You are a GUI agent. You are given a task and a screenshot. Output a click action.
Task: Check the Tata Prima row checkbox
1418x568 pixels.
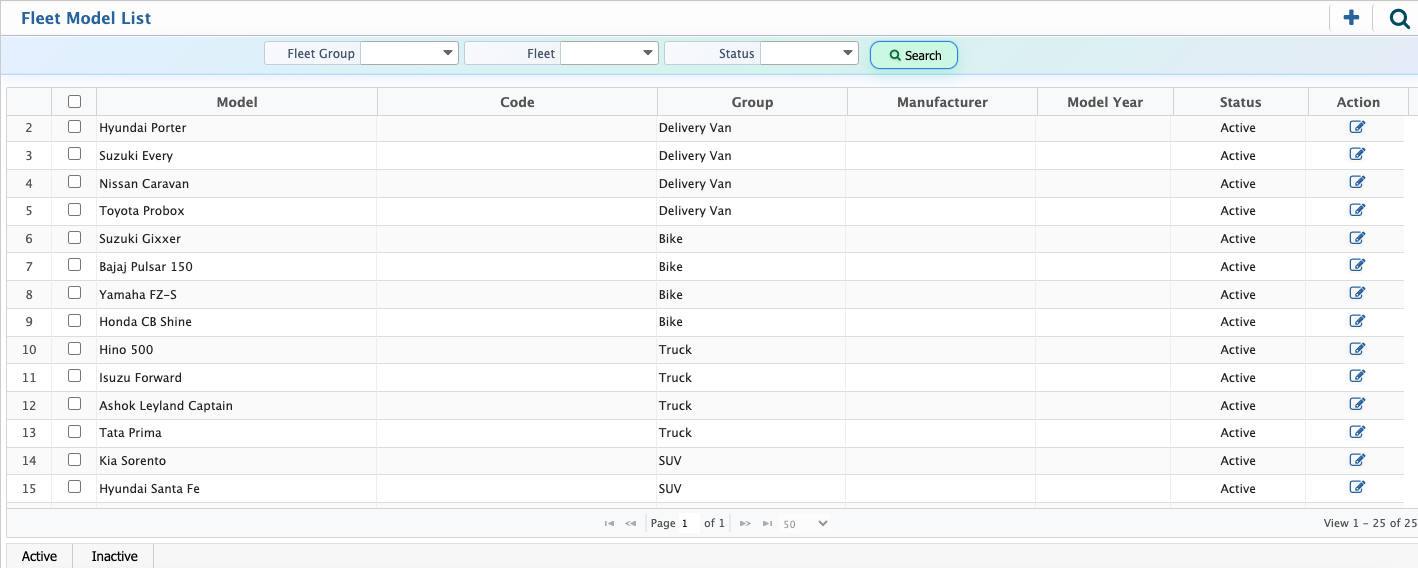(74, 432)
